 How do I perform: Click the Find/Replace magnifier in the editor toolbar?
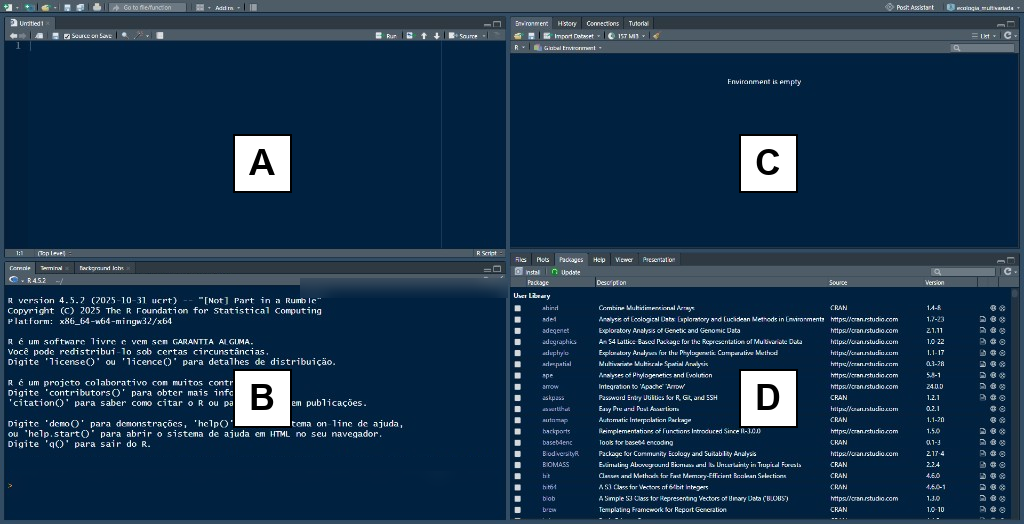(125, 35)
